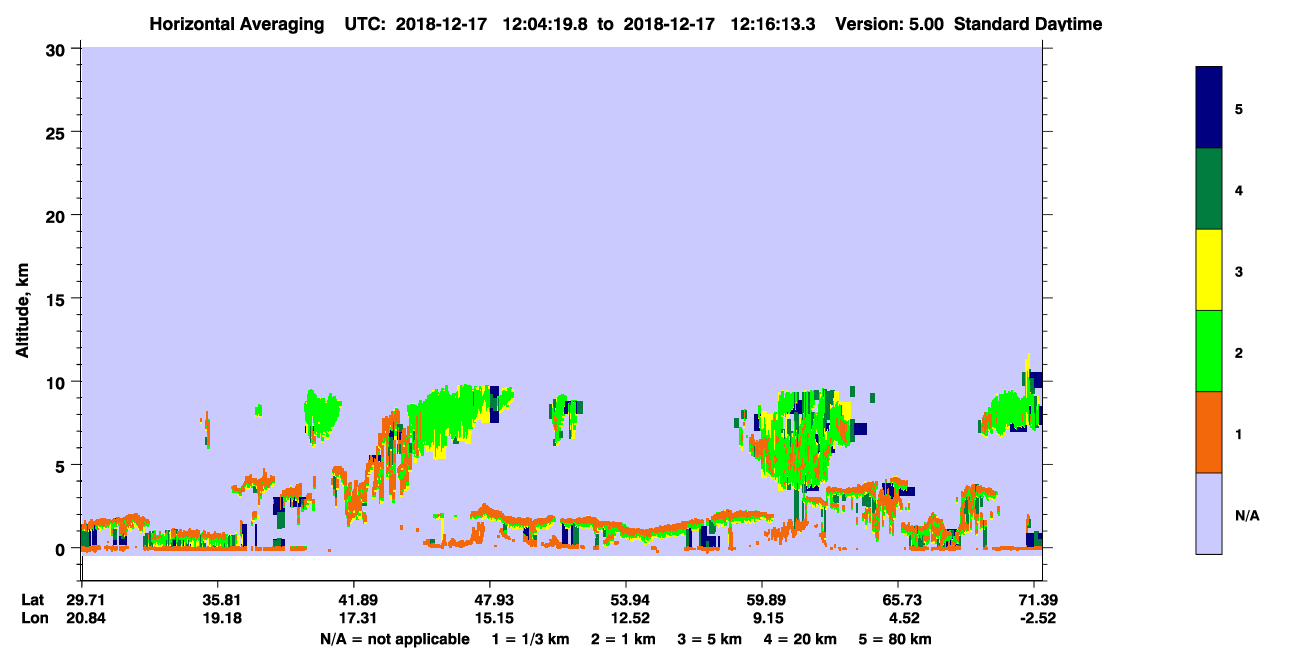
Task: Click the y-axis tick label 10
Action: [x=57, y=382]
